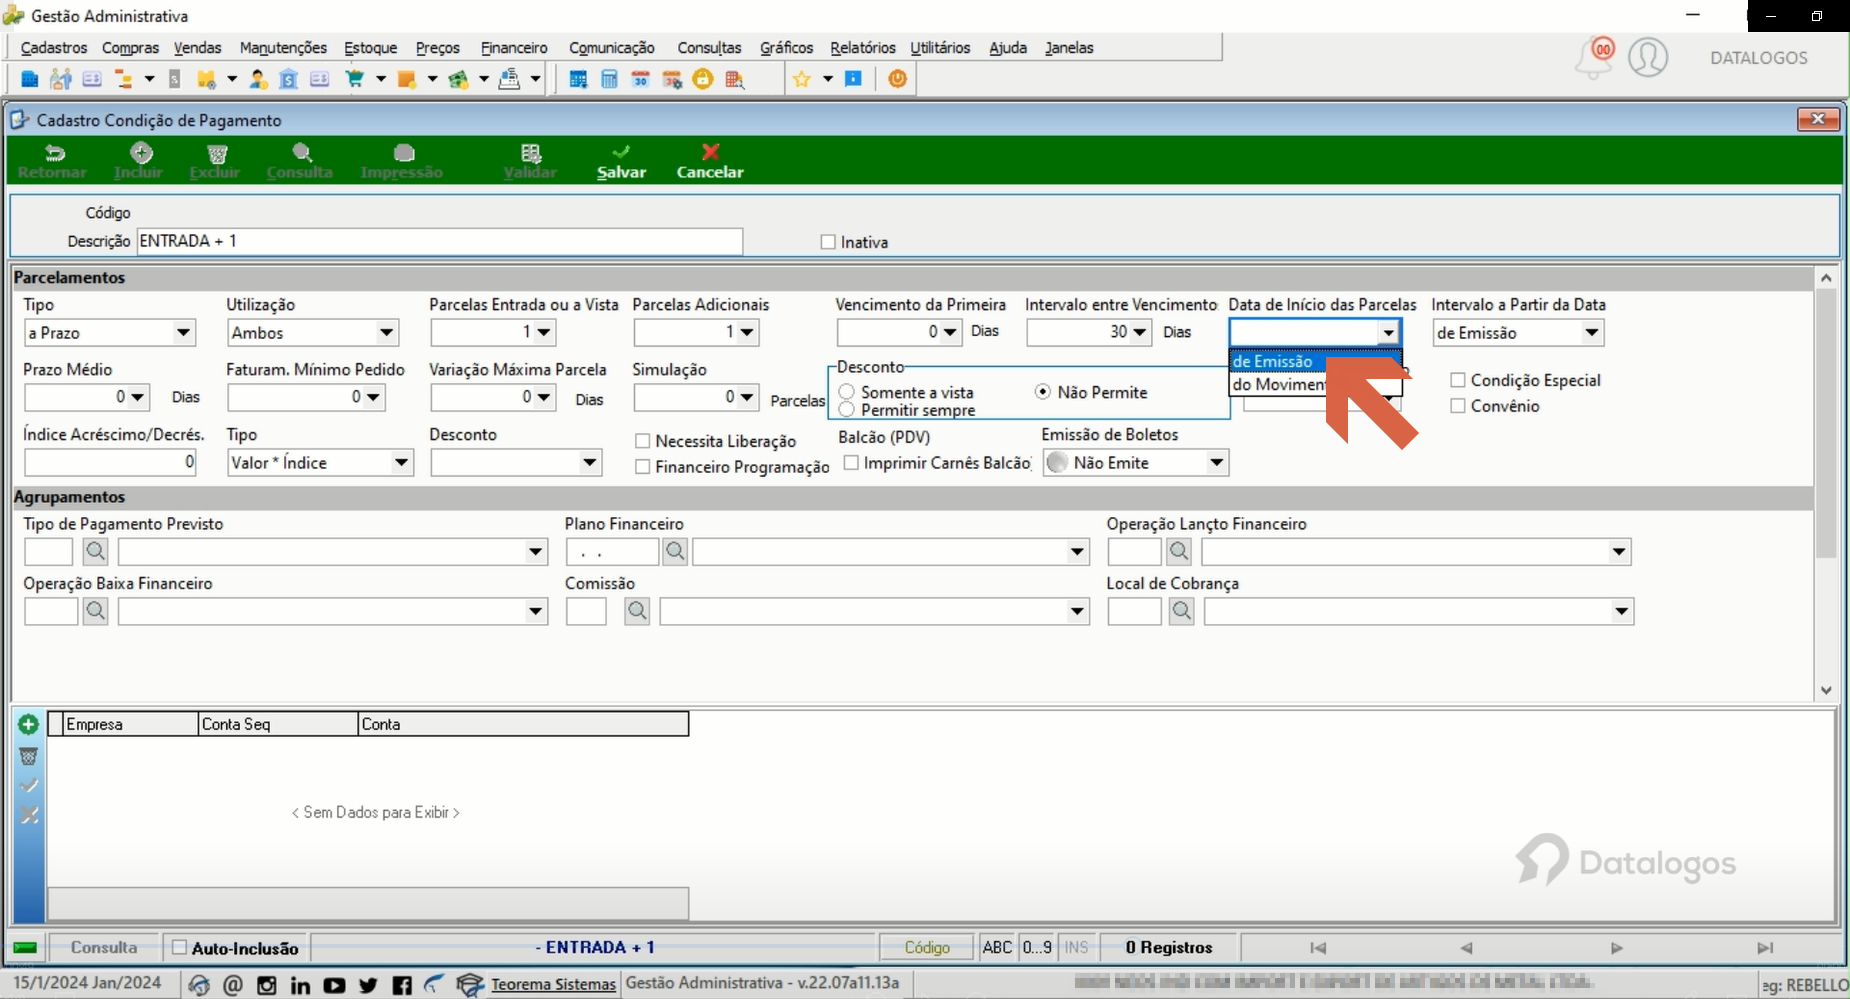Open the Utilização 'Ambos' dropdown
The width and height of the screenshot is (1850, 999).
(x=387, y=333)
